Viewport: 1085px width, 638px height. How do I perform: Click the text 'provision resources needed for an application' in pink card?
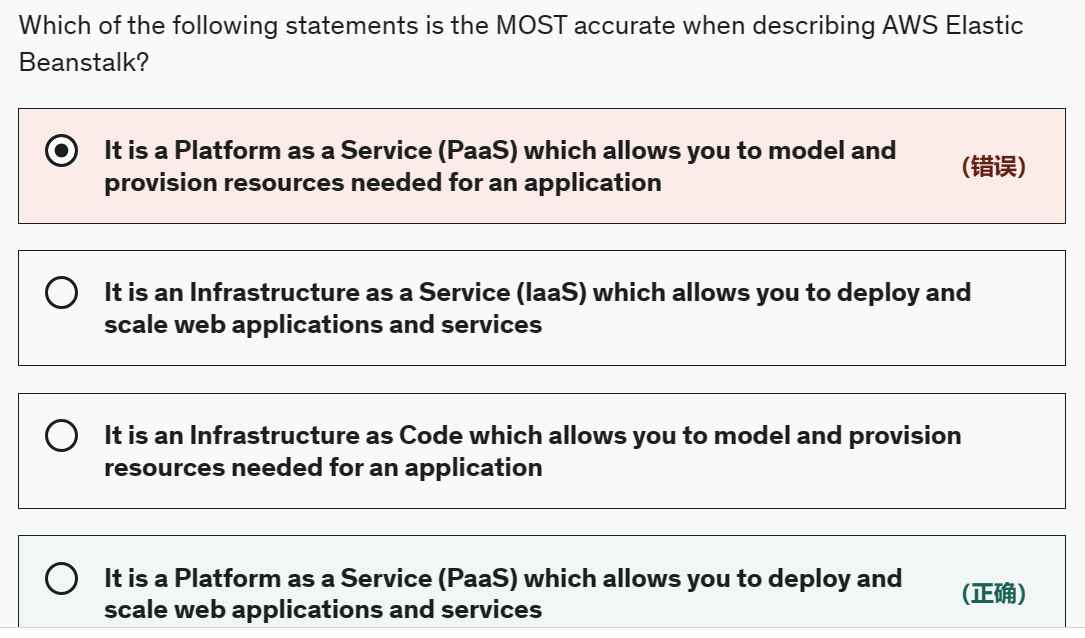point(382,183)
